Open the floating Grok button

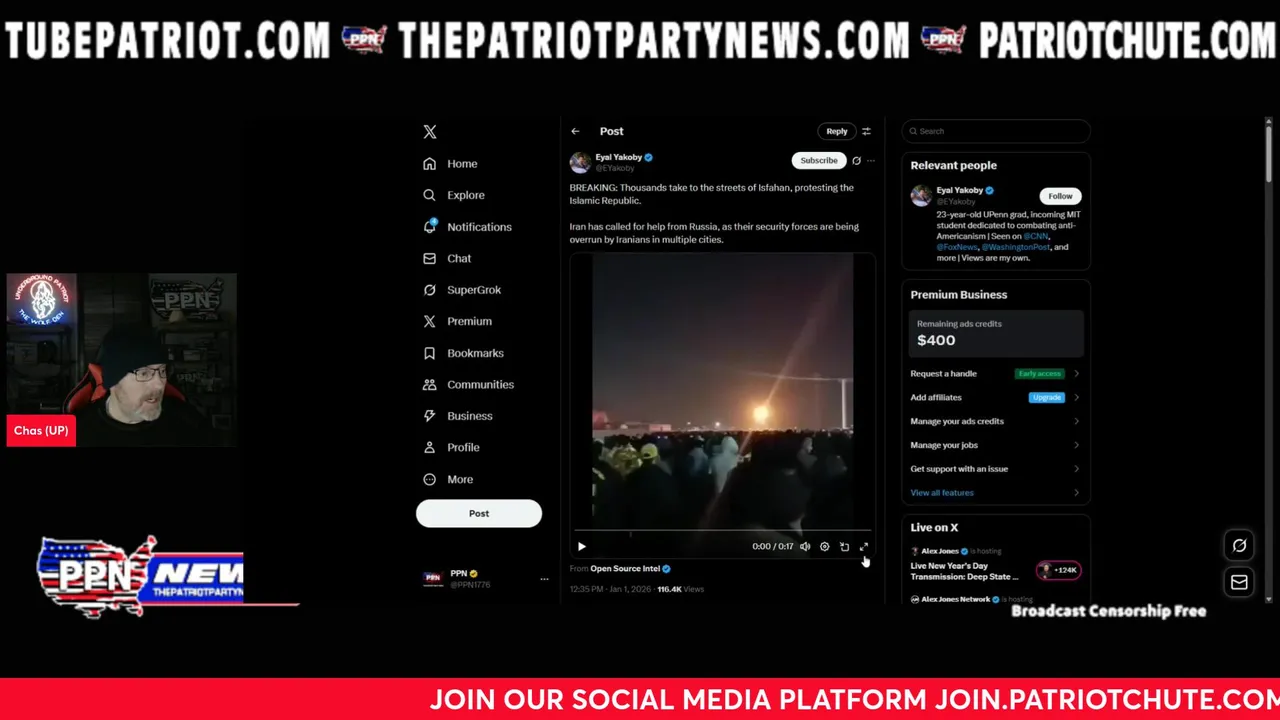click(1239, 545)
